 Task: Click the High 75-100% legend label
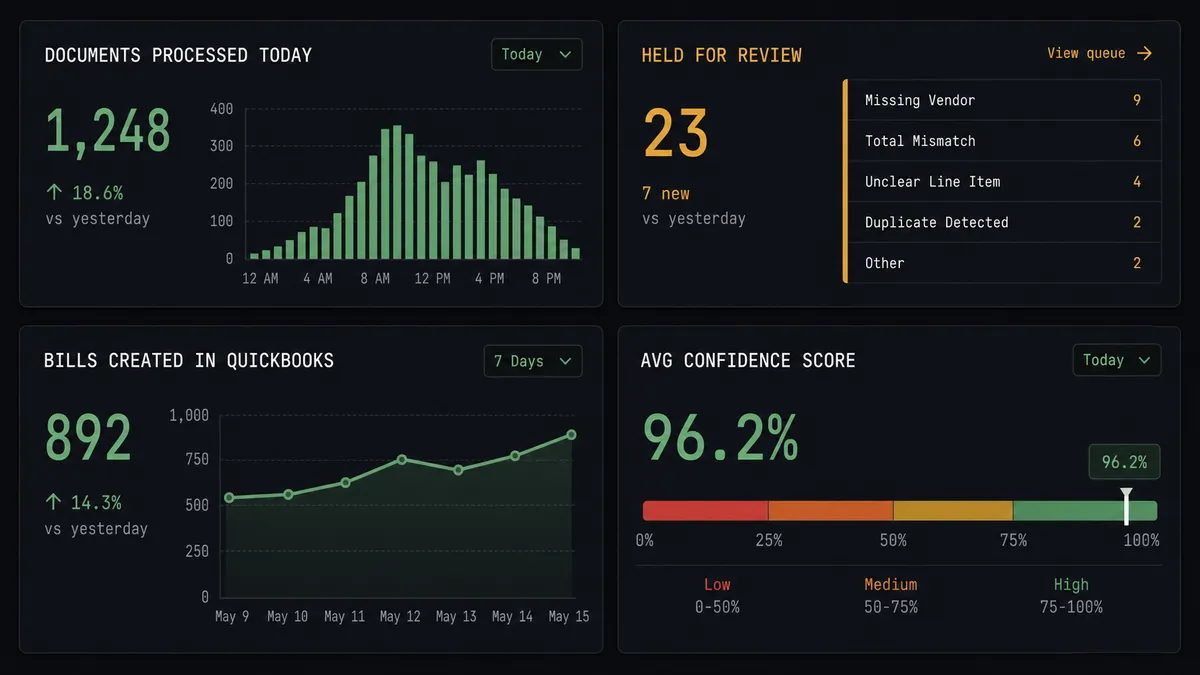point(1071,595)
